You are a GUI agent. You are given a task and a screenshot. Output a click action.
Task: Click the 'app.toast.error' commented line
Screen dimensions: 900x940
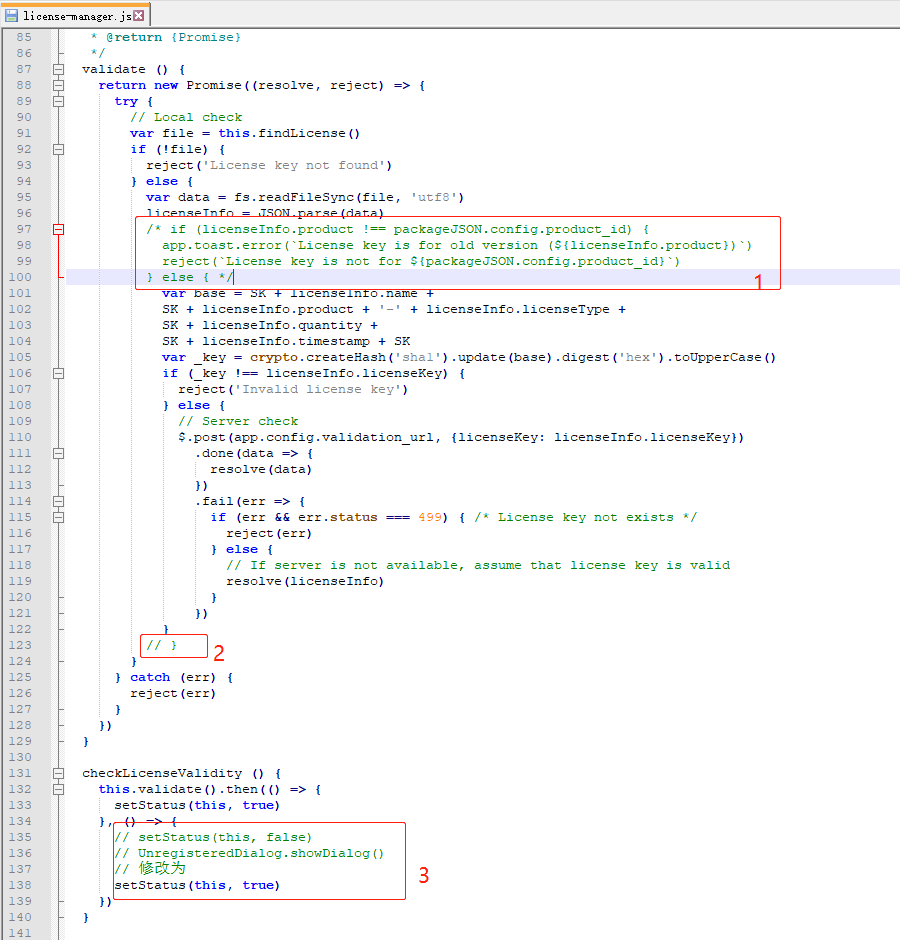(456, 245)
